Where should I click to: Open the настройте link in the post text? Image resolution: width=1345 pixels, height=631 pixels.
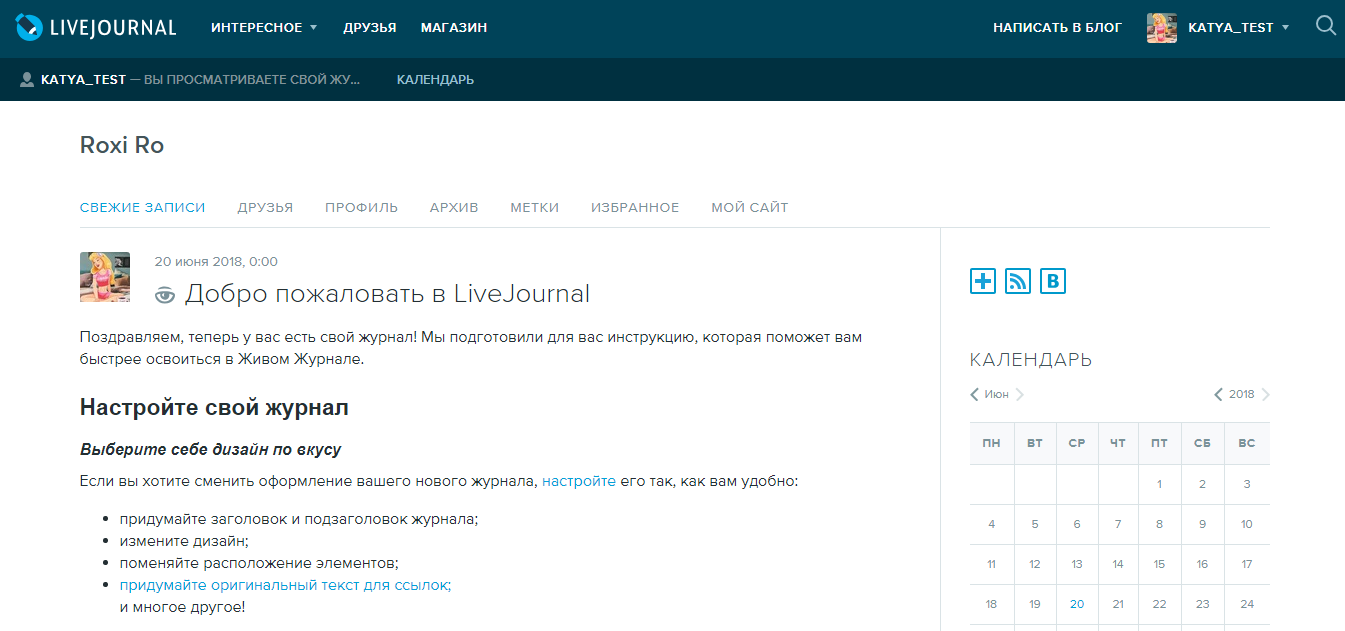click(x=578, y=481)
